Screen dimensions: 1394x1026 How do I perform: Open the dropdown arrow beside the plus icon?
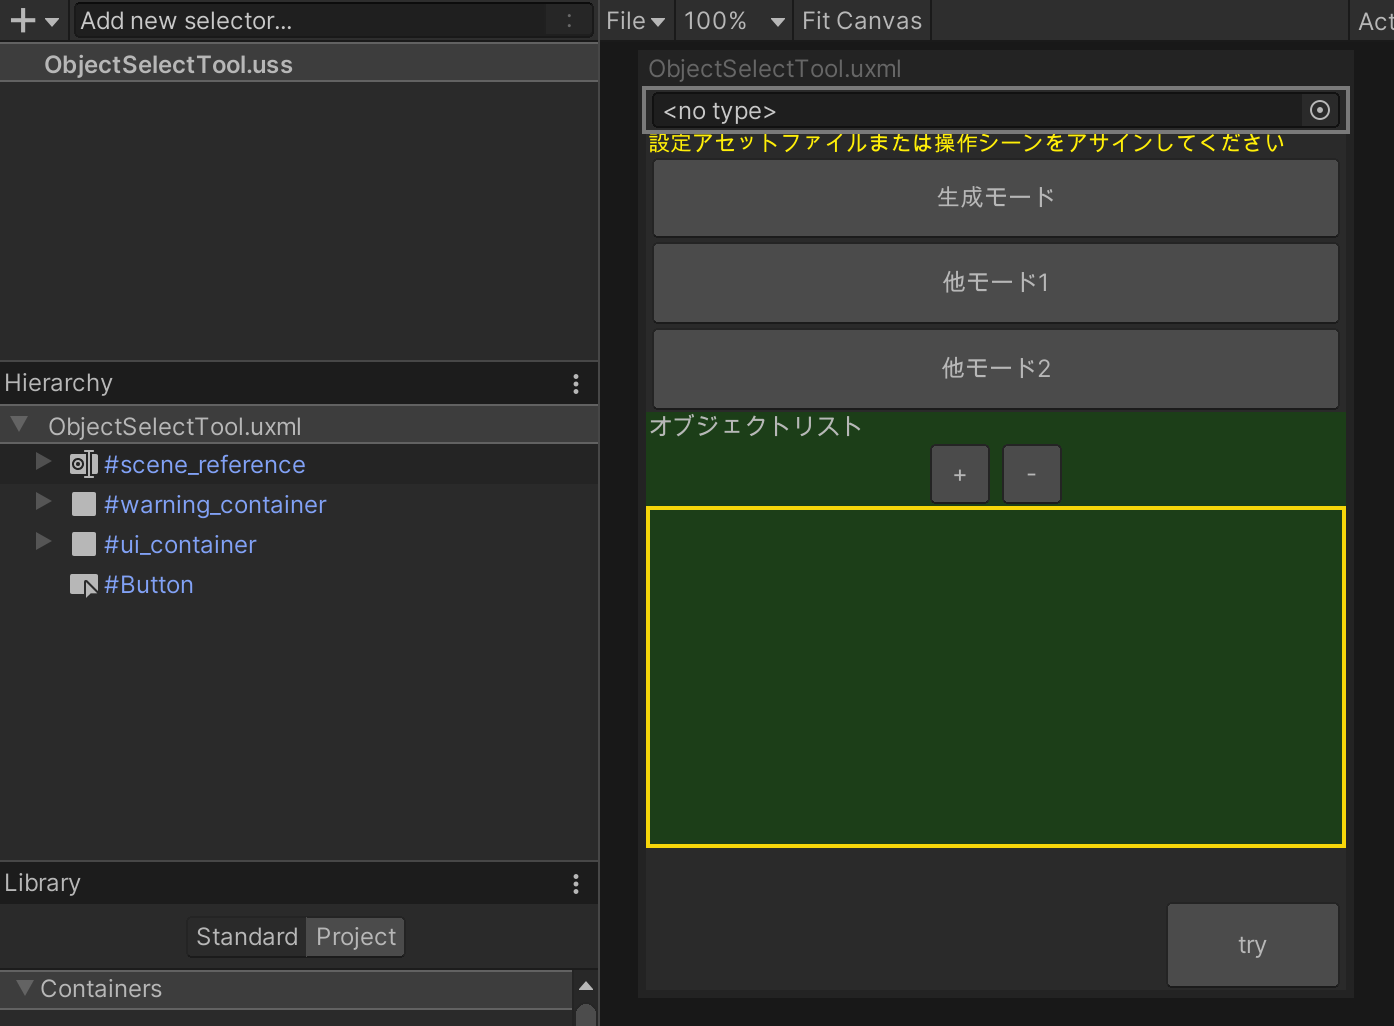tap(53, 22)
